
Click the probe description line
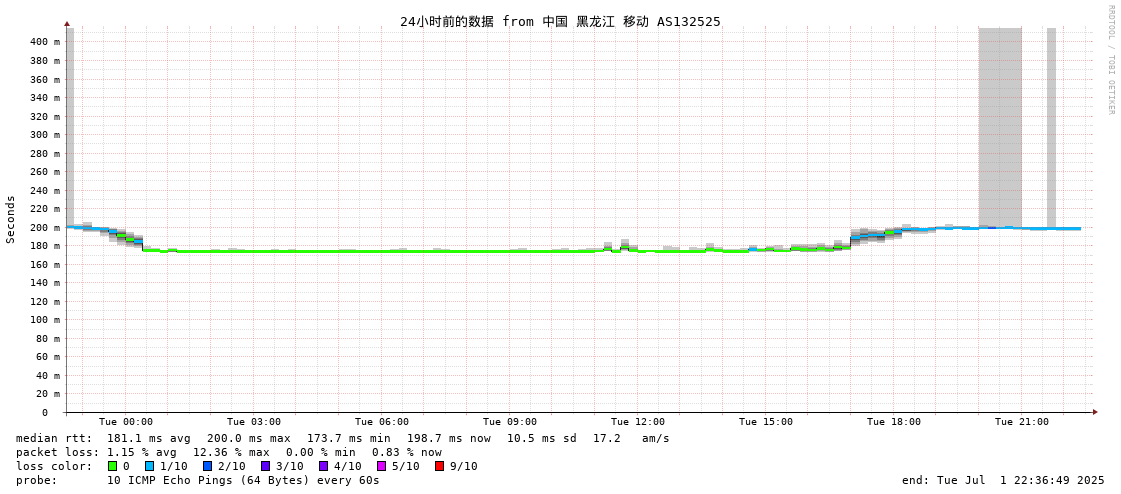[197, 480]
